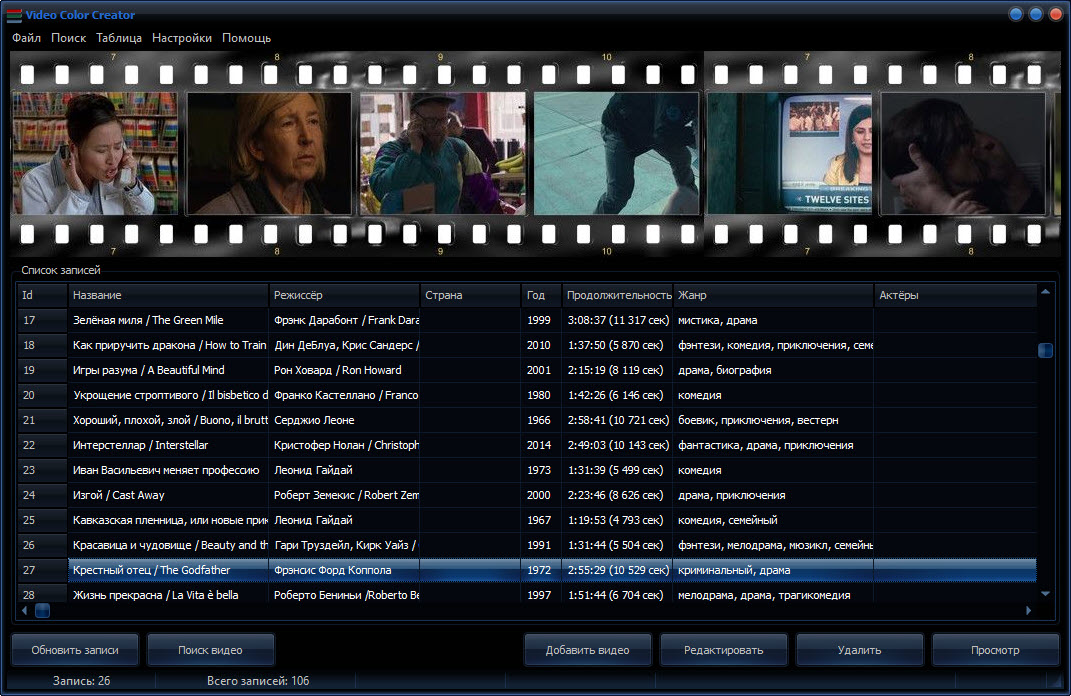Select thumbnail of woman on two phones
1071x696 pixels.
tap(96, 154)
